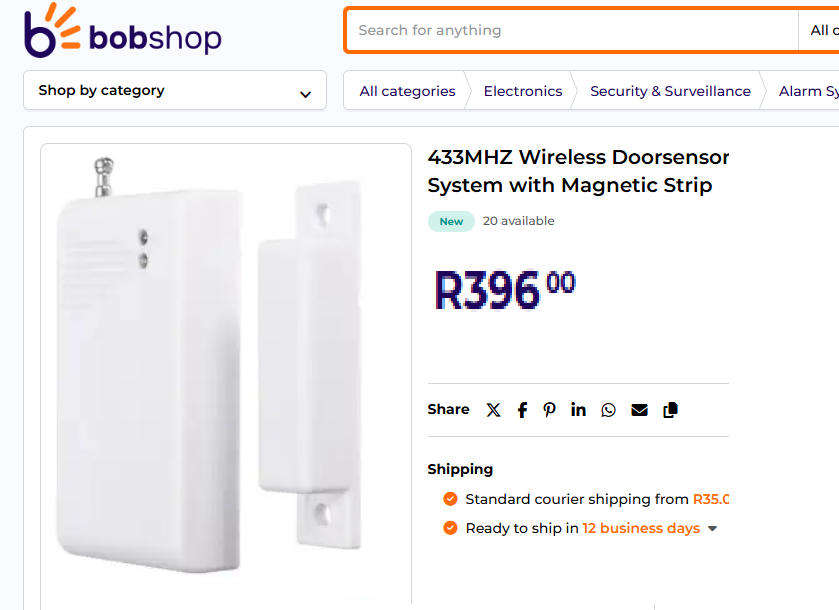Pin this doorsensor to Pinterest
This screenshot has width=839, height=610.
click(x=549, y=409)
